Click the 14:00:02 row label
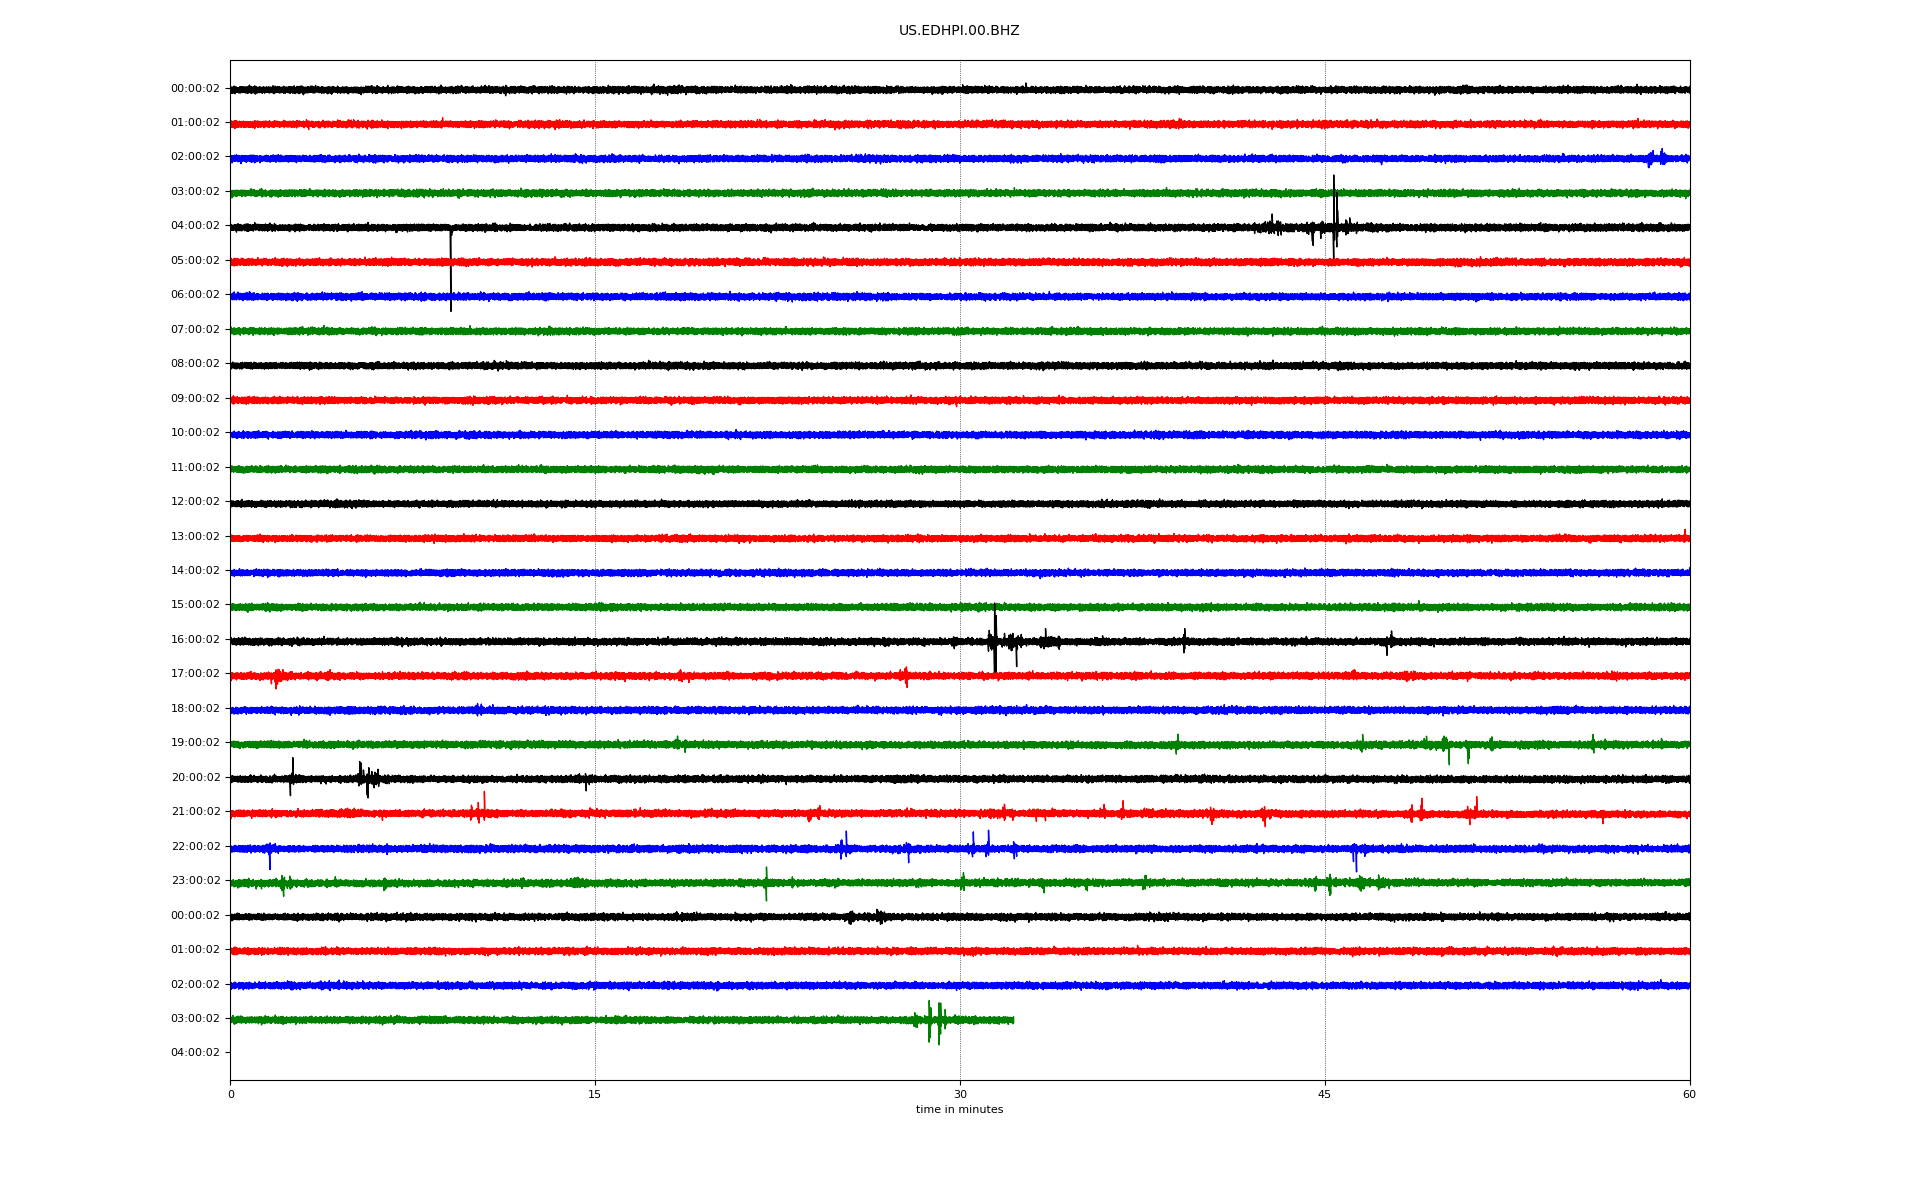1920x1200 pixels. [195, 571]
